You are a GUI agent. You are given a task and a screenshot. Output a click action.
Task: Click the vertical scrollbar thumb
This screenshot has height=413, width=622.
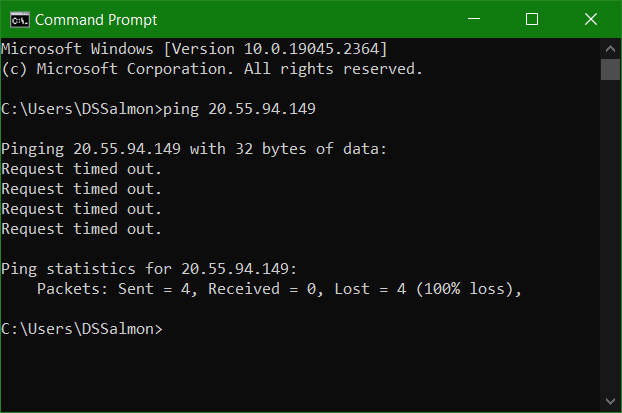[610, 69]
